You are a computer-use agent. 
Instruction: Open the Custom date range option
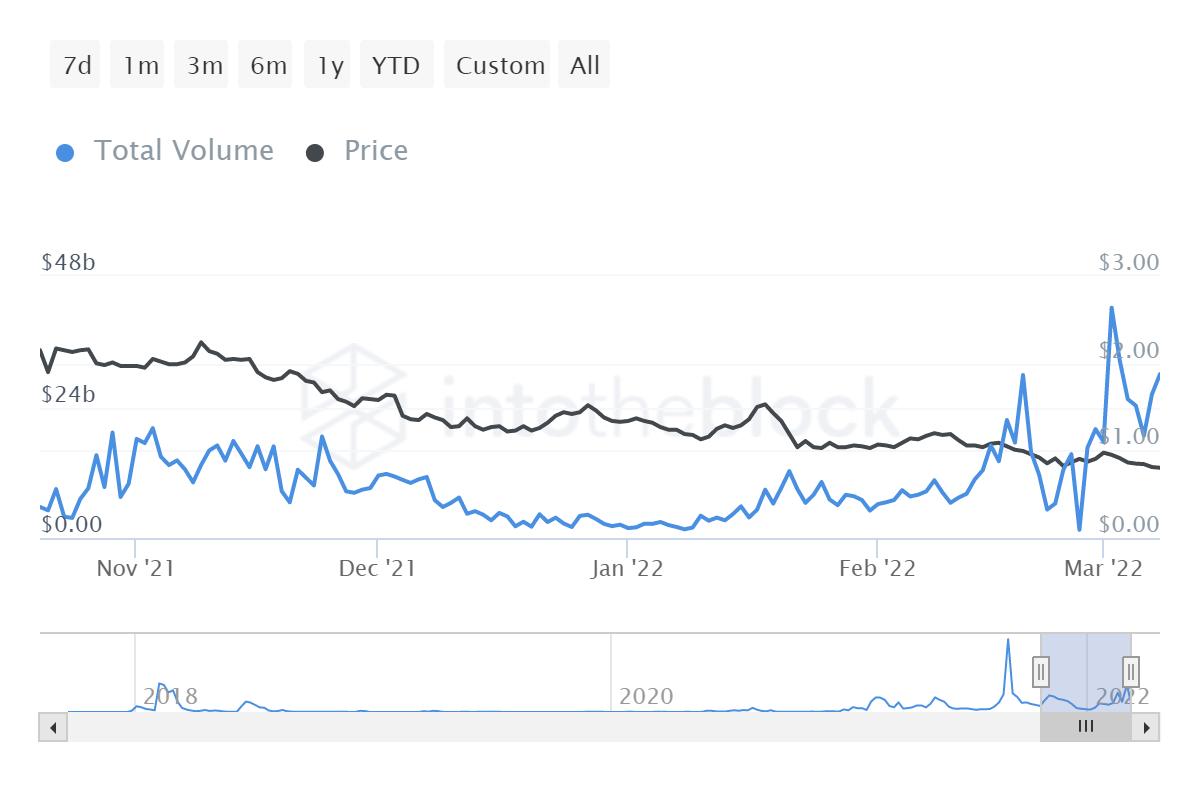pos(497,64)
